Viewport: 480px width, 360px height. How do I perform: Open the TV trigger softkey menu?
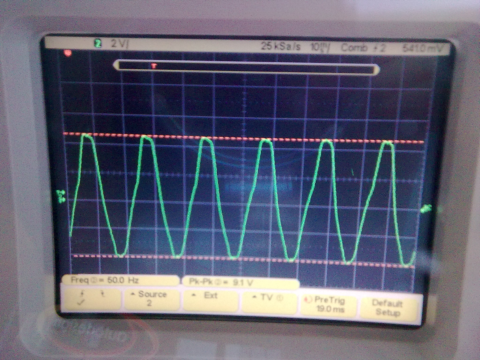point(269,301)
